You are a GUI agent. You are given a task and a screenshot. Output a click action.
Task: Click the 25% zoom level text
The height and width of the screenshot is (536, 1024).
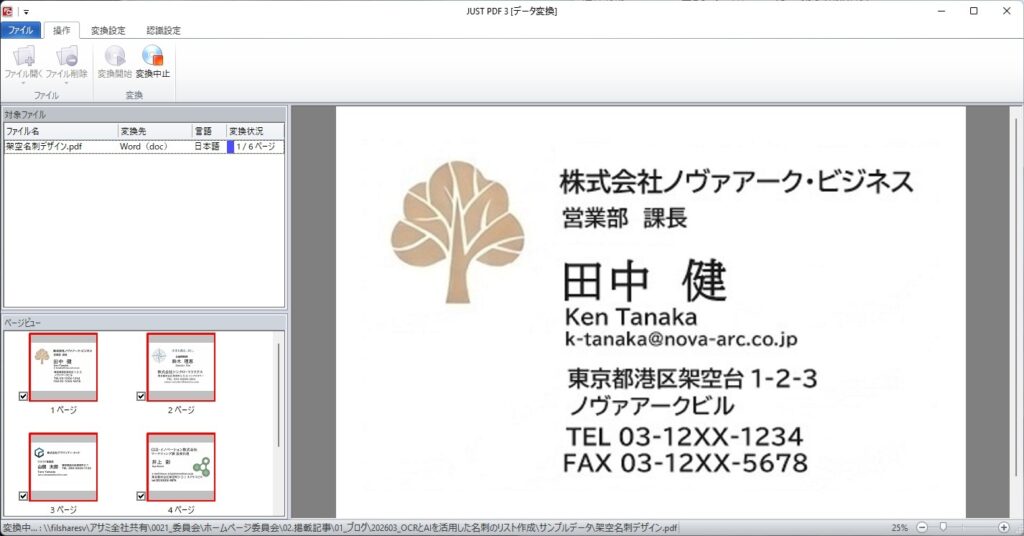pyautogui.click(x=899, y=528)
